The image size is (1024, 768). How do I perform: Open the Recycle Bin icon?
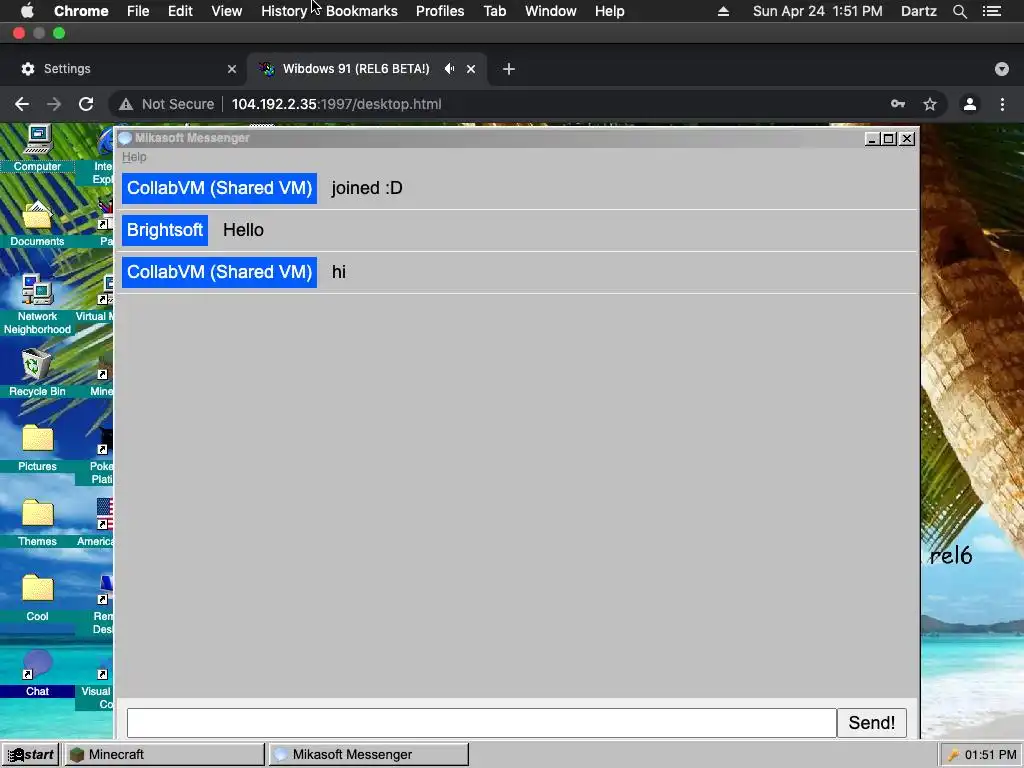37,373
